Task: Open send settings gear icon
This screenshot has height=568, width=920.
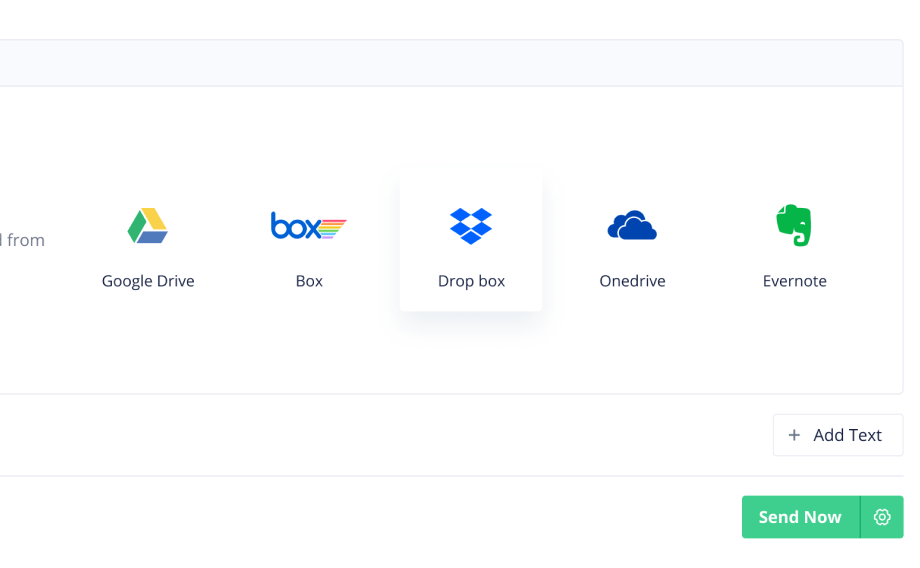Action: tap(882, 517)
